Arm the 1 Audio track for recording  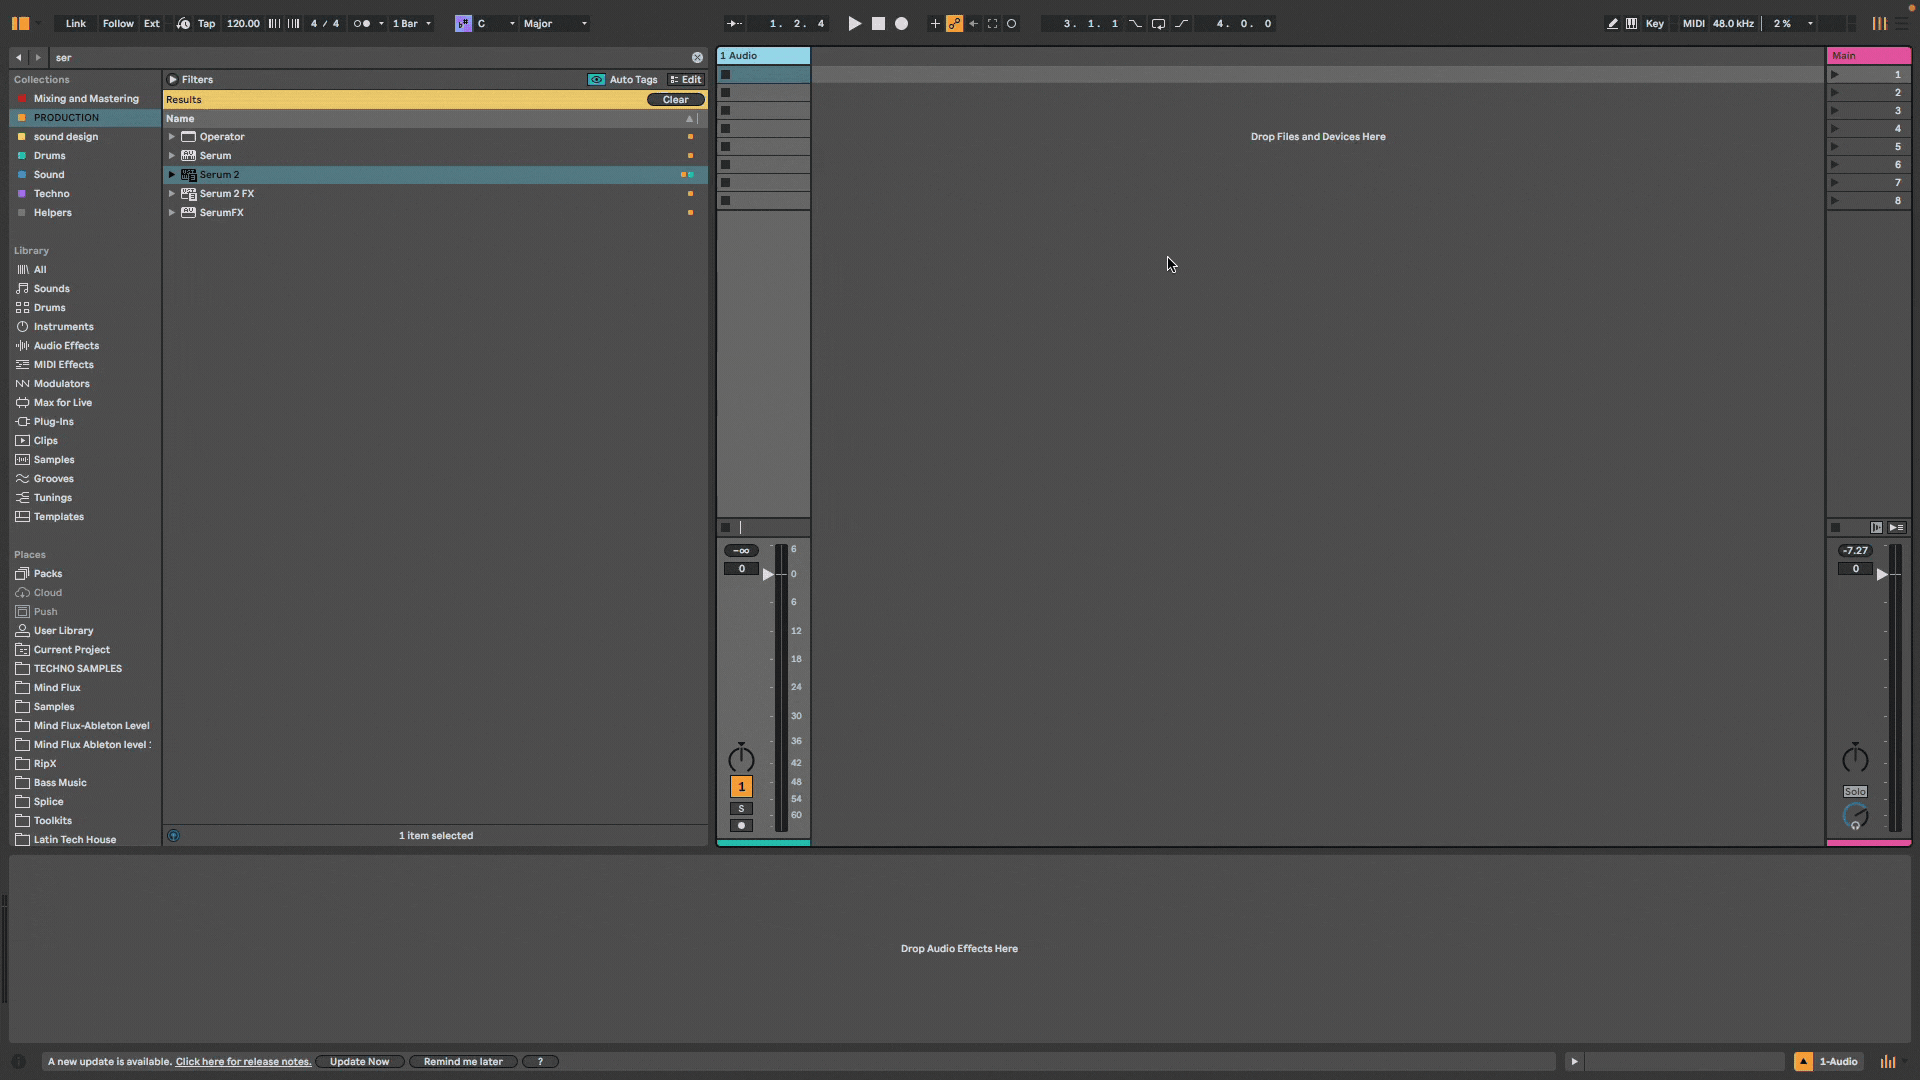(741, 825)
